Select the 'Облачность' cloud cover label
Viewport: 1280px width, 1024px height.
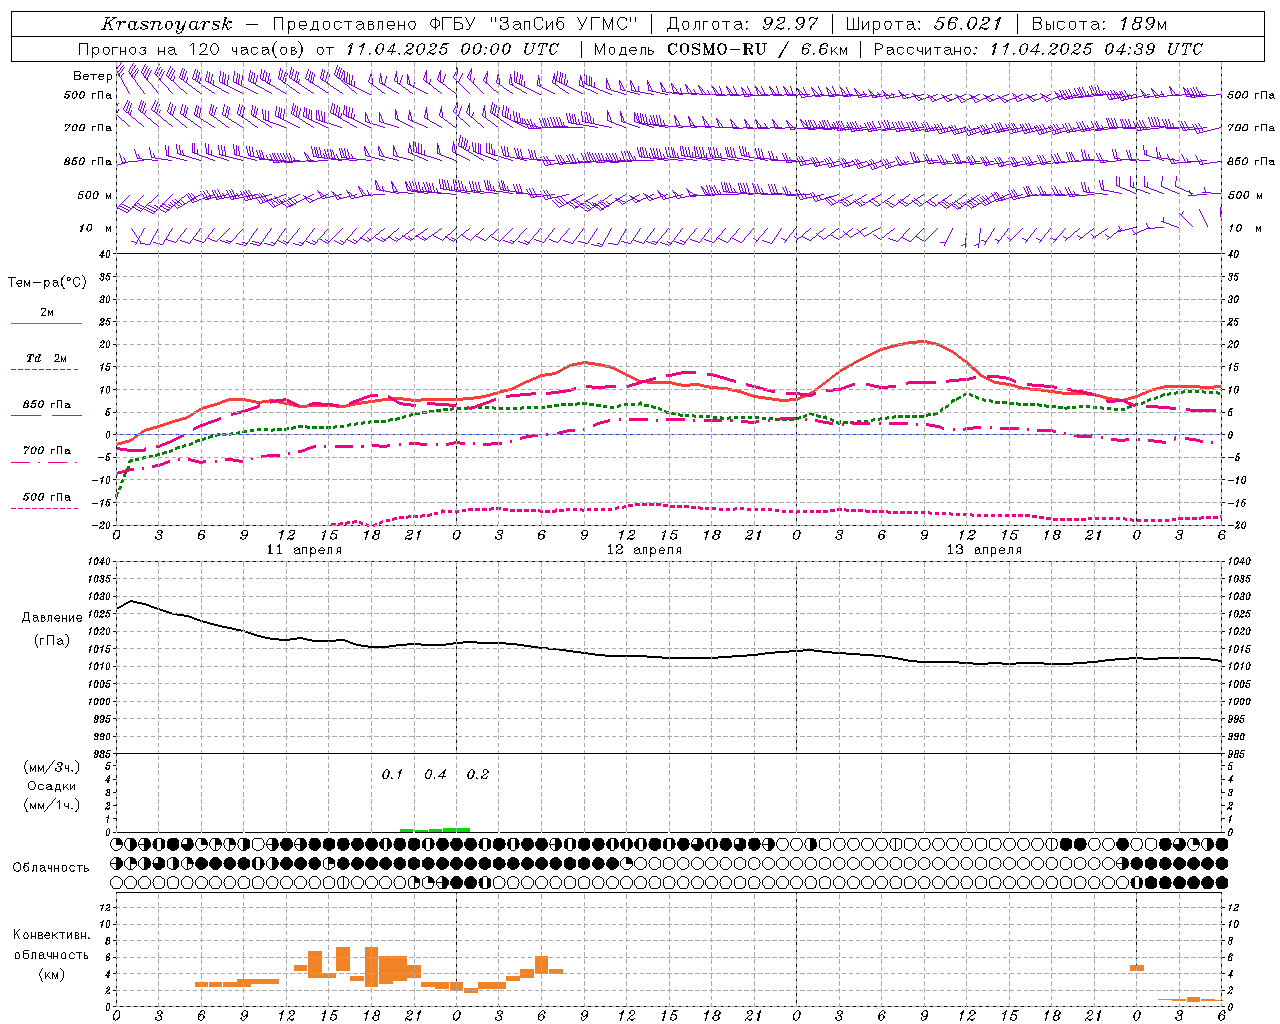click(51, 868)
